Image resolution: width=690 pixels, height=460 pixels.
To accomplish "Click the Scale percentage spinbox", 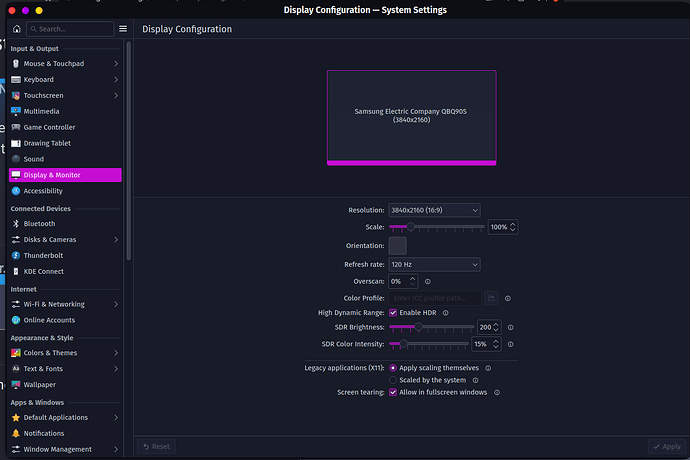I will pyautogui.click(x=503, y=227).
